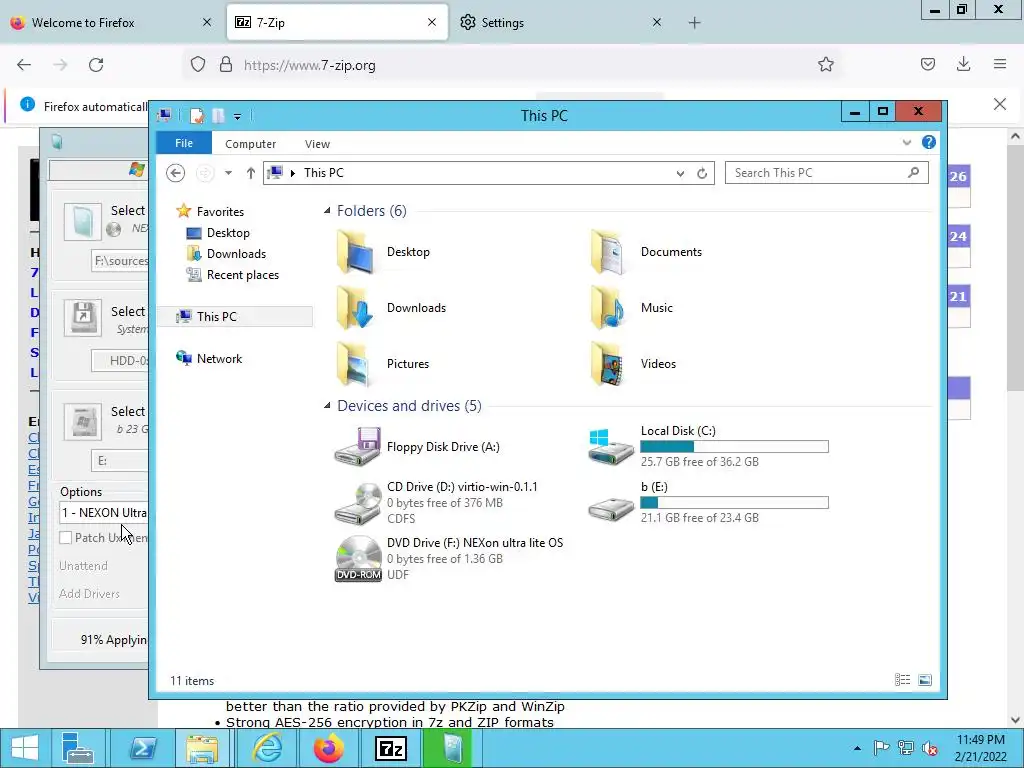1024x768 pixels.
Task: Click the Explorer back arrow
Action: coord(175,173)
